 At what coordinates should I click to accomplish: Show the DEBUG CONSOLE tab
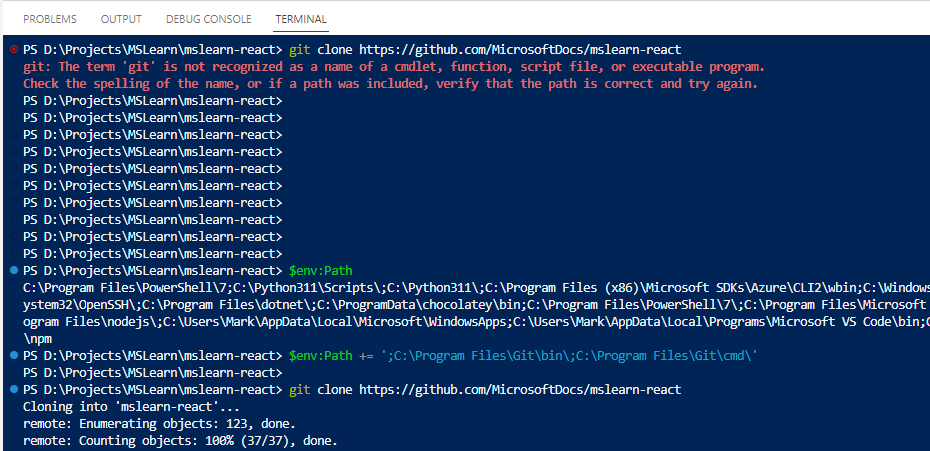coord(208,19)
